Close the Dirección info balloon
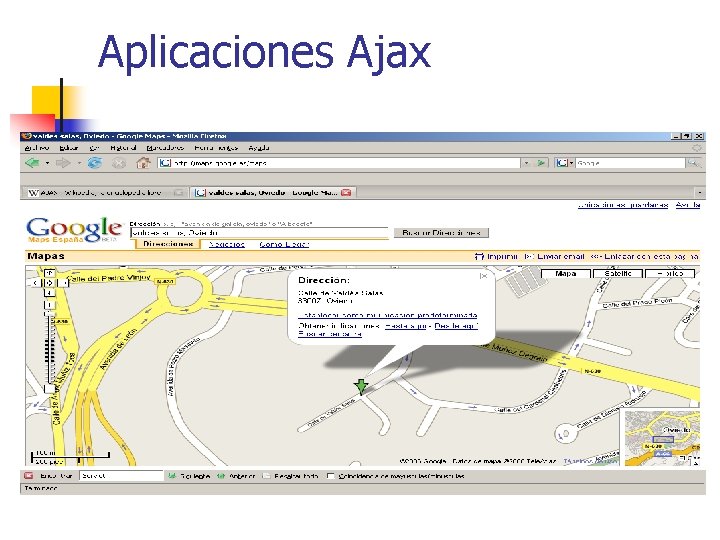Screen dimensions: 720x540 coord(484,276)
